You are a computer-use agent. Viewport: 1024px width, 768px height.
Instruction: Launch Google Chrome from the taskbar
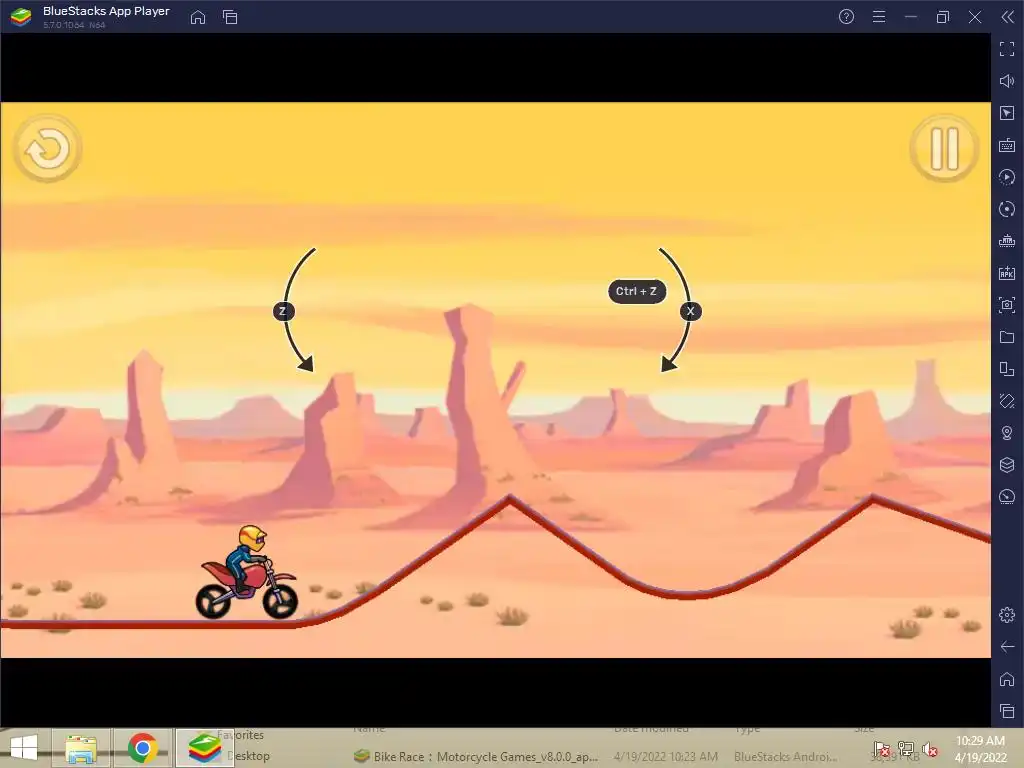coord(143,748)
